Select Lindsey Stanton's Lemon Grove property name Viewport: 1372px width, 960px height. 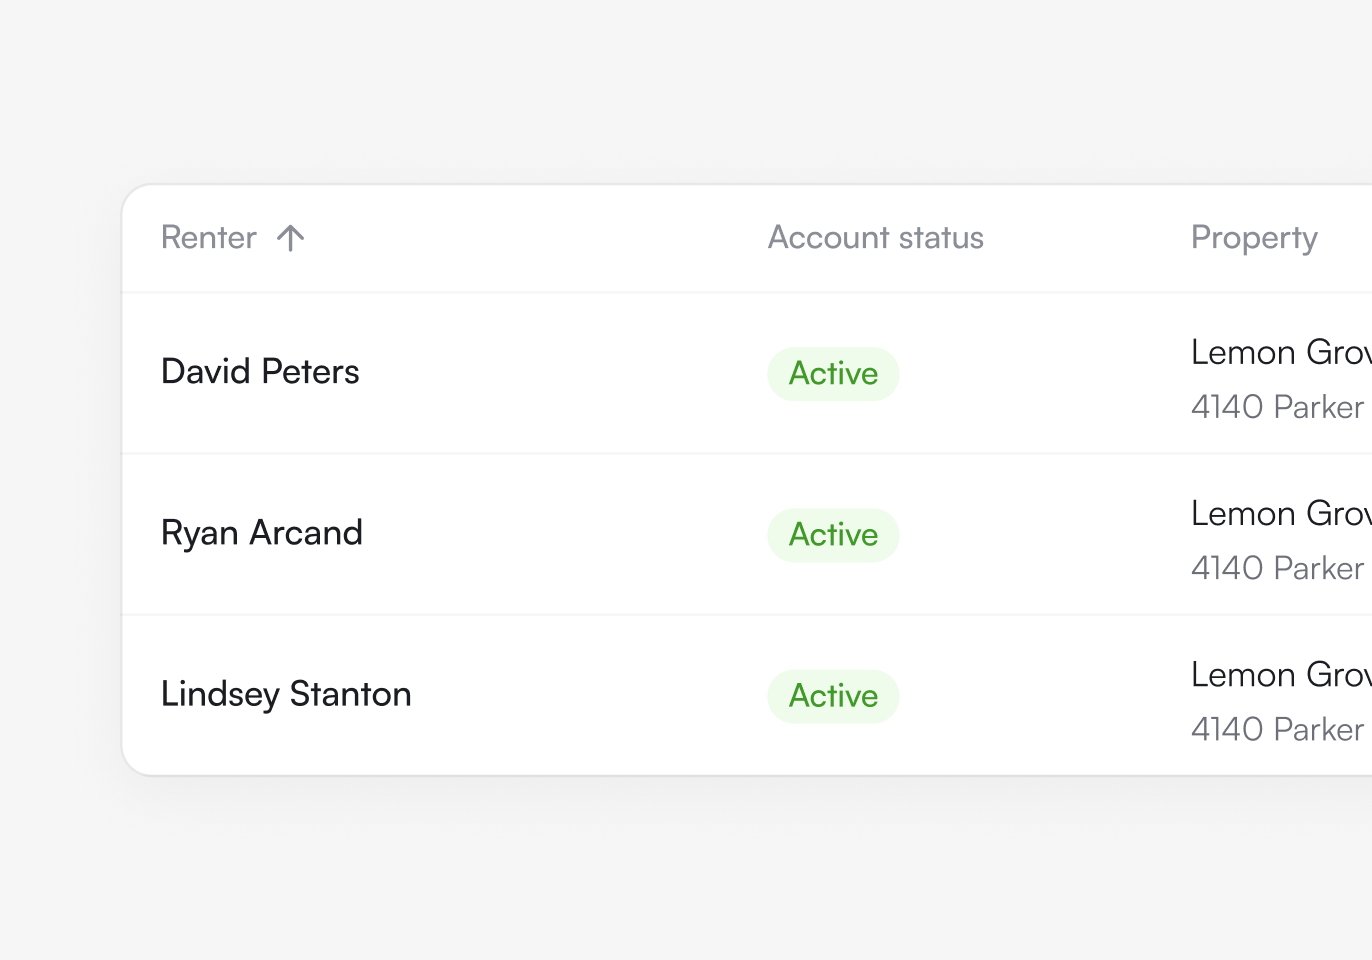point(1280,675)
